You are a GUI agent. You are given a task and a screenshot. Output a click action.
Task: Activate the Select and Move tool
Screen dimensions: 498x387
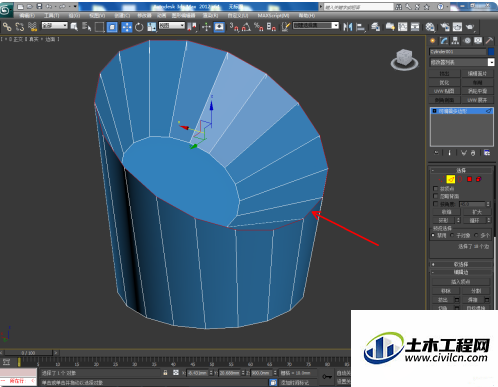coord(127,27)
